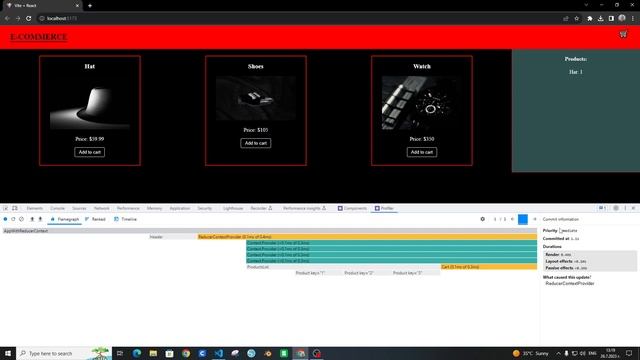Open the Performance insights tab
This screenshot has width=640, height=360.
[304, 208]
